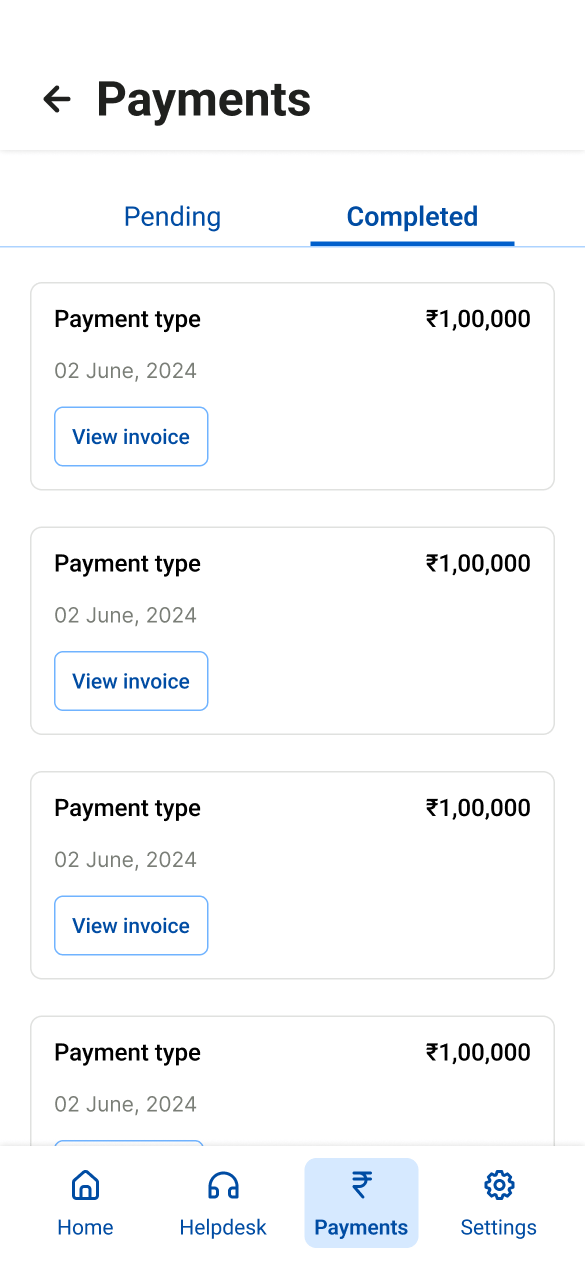Image resolution: width=585 pixels, height=1266 pixels.
Task: Select the second payment card's date
Action: 125,615
